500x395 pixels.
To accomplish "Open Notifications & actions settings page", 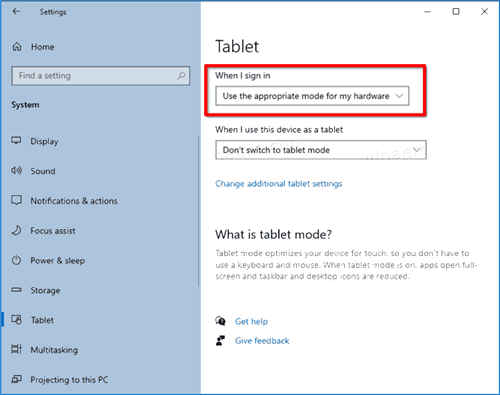I will tap(74, 201).
